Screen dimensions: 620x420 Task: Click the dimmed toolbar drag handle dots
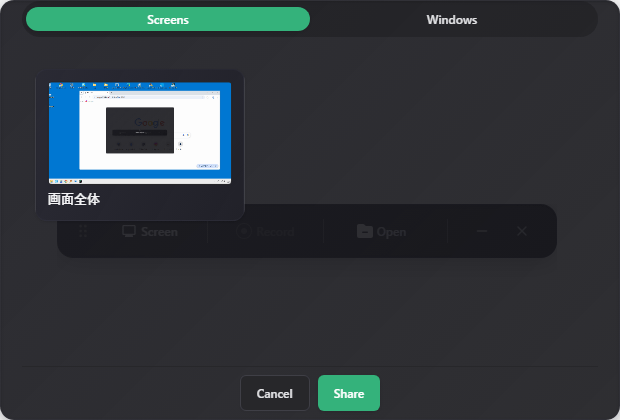point(83,231)
